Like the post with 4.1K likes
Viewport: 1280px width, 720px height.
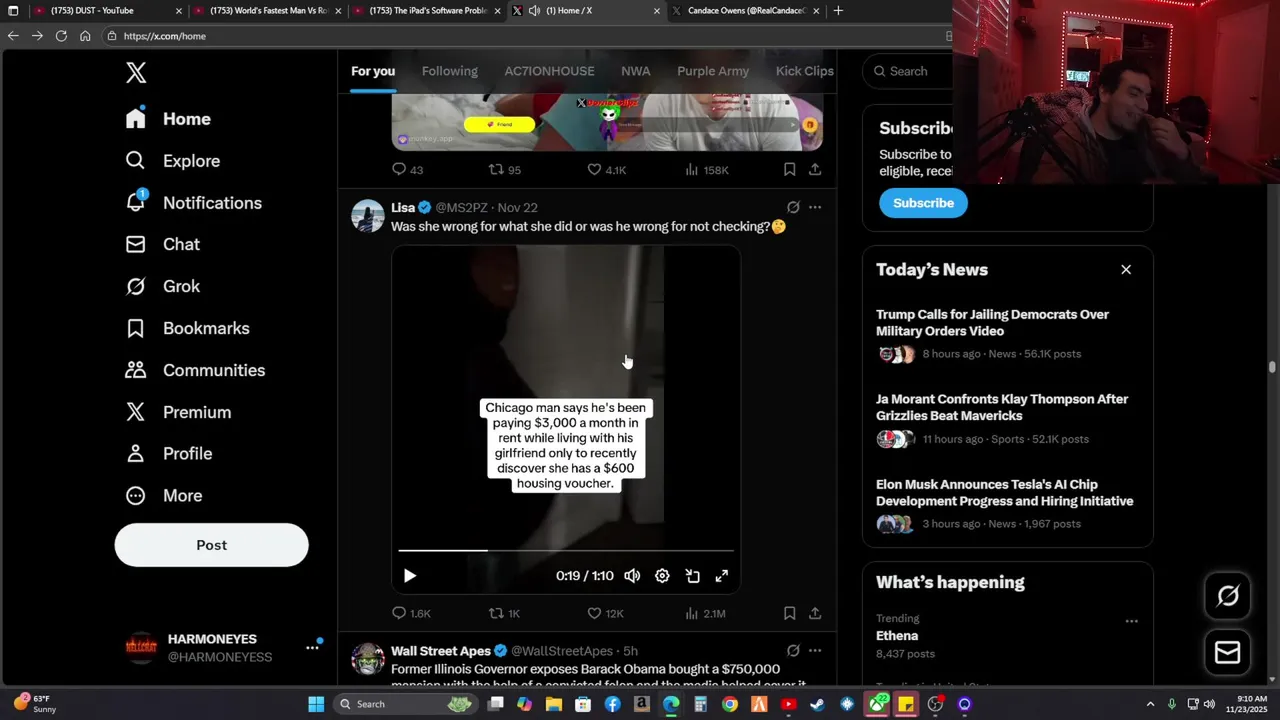(x=606, y=170)
